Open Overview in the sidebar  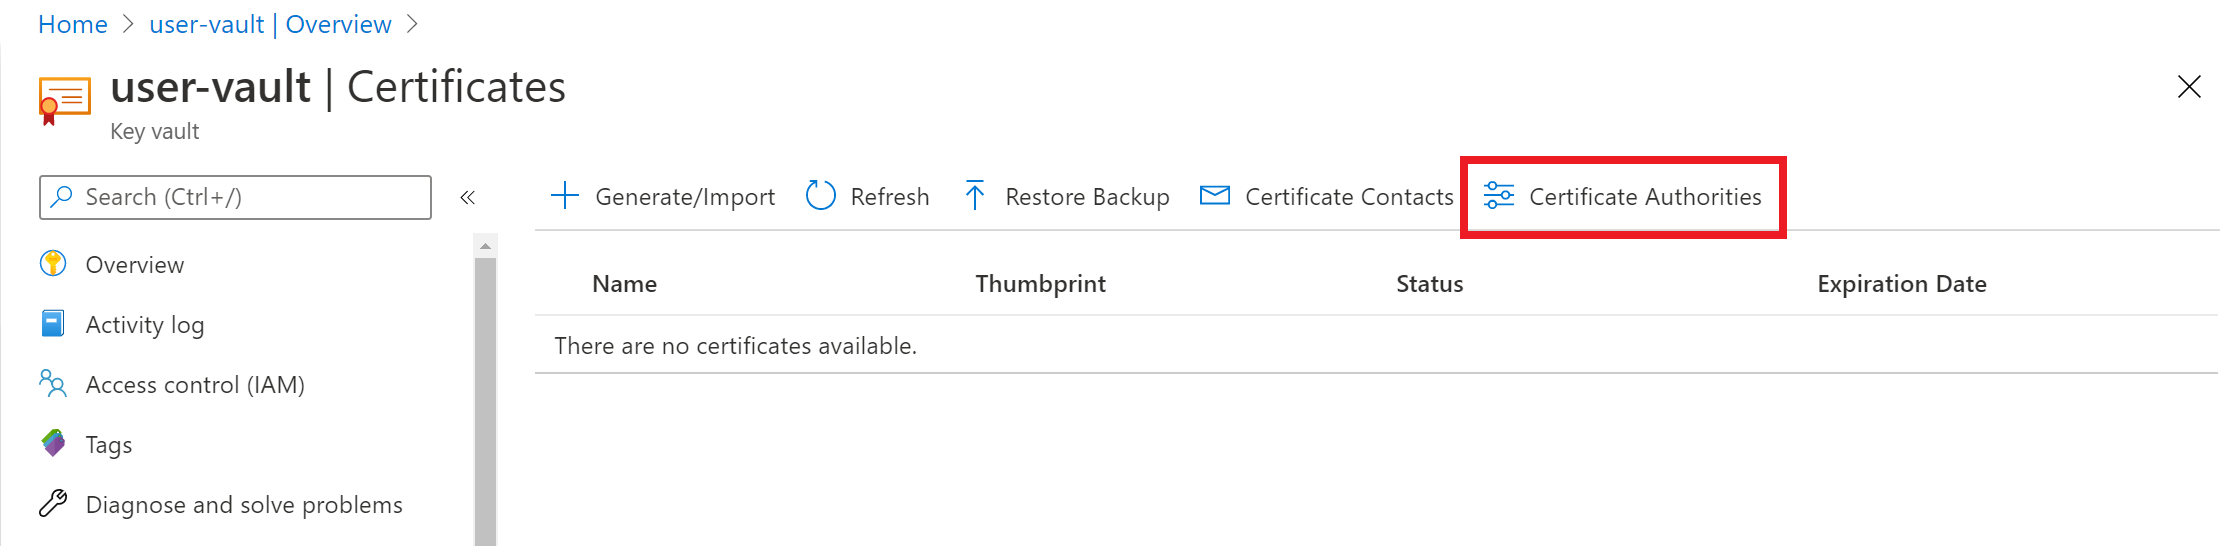click(135, 264)
